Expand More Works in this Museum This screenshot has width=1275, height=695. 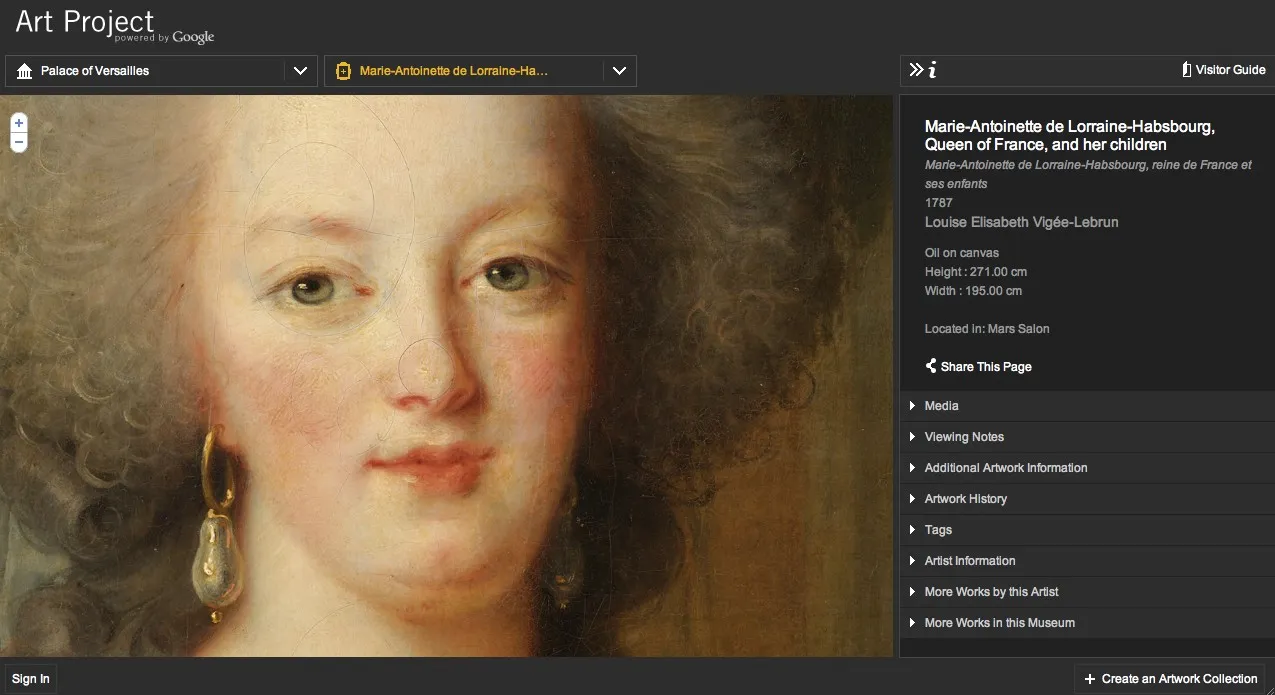[1087, 623]
